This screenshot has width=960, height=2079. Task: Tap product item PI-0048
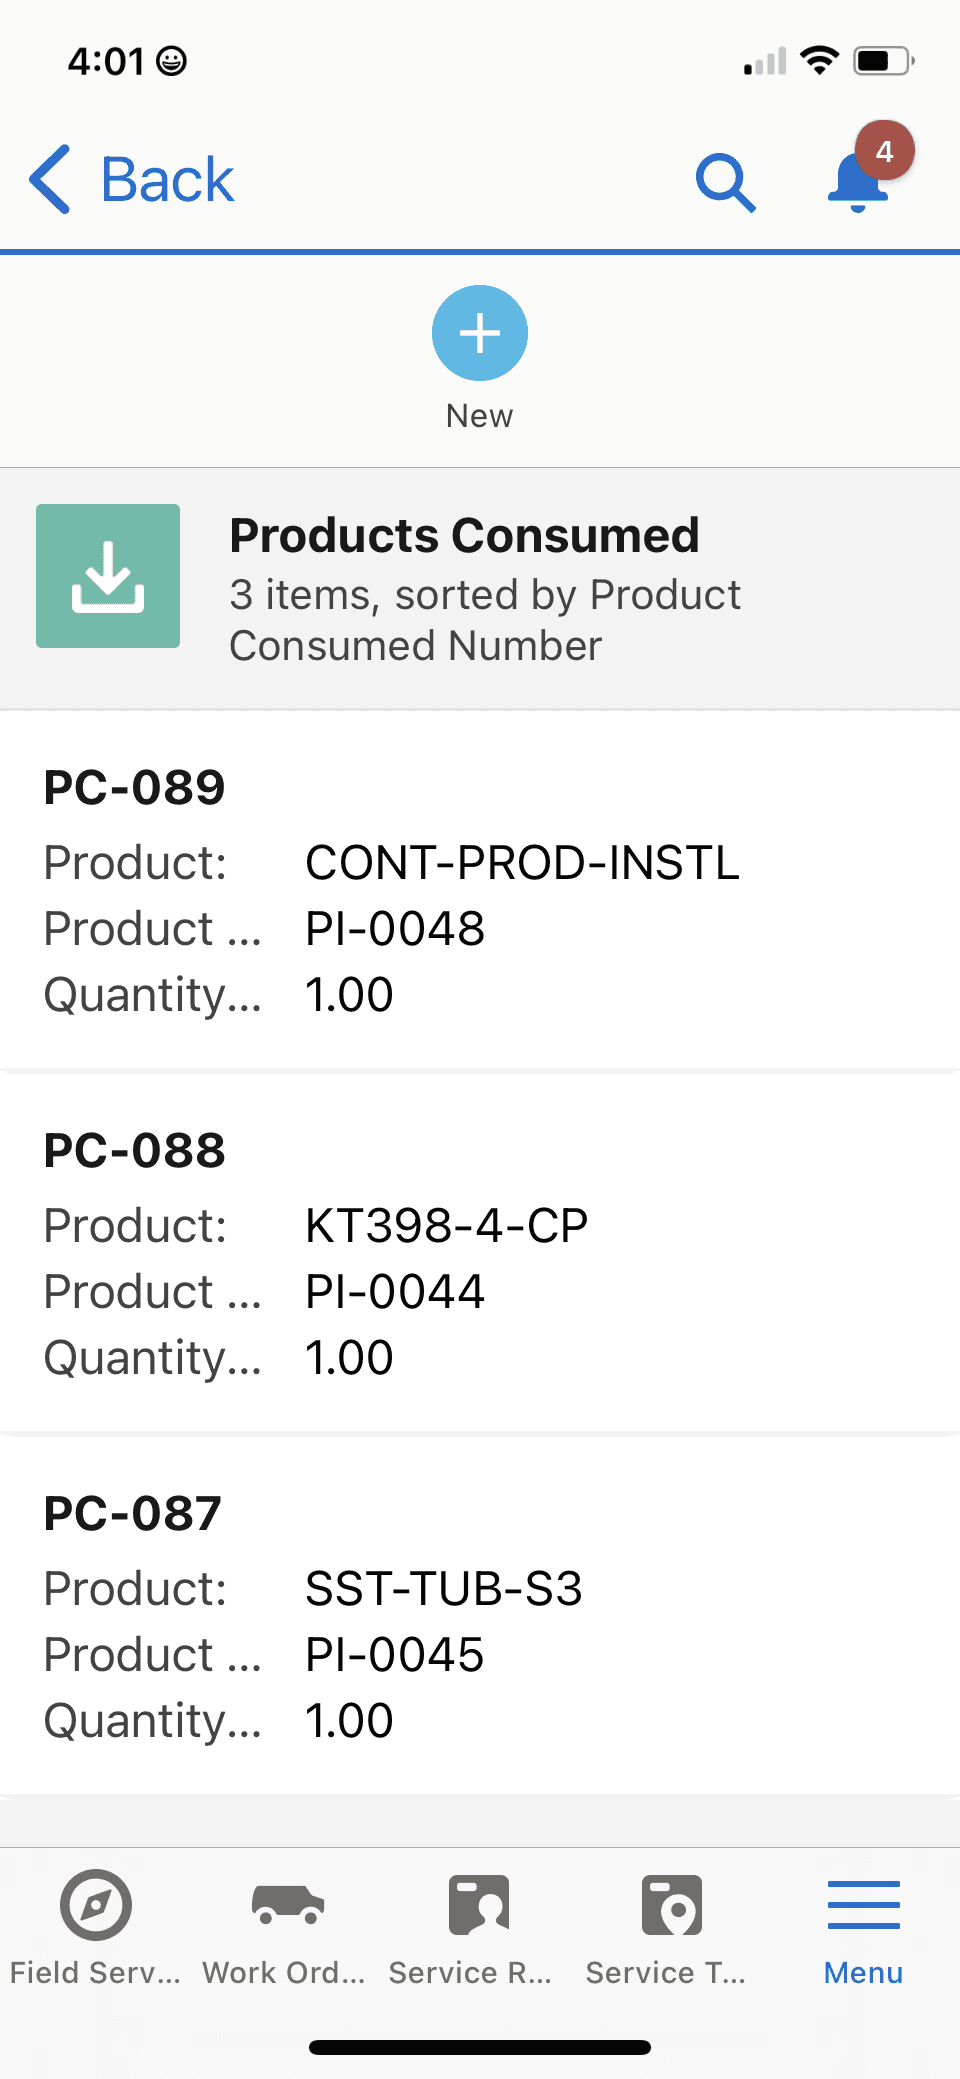[395, 929]
